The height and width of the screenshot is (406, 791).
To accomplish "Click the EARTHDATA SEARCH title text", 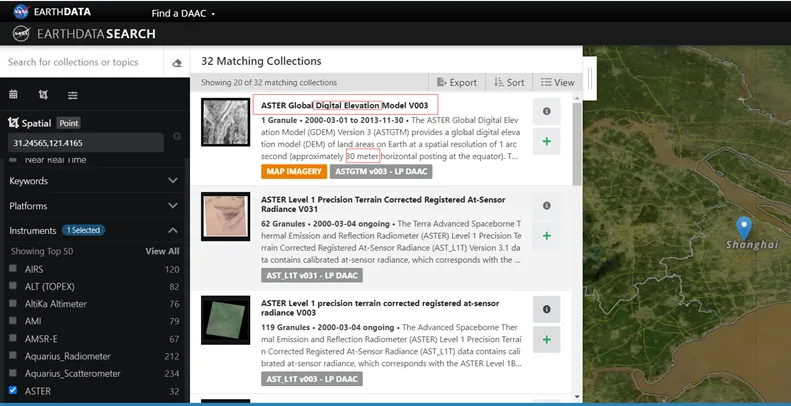I will click(96, 34).
